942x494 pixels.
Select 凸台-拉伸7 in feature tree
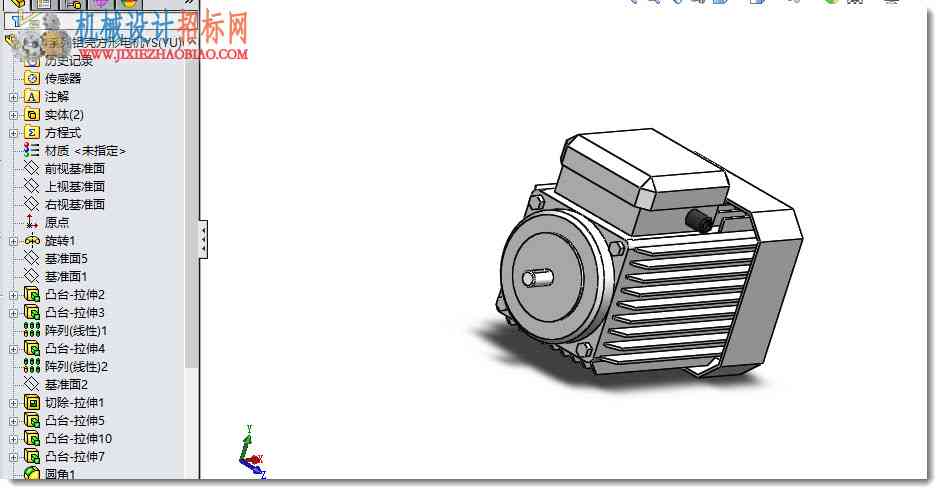74,456
